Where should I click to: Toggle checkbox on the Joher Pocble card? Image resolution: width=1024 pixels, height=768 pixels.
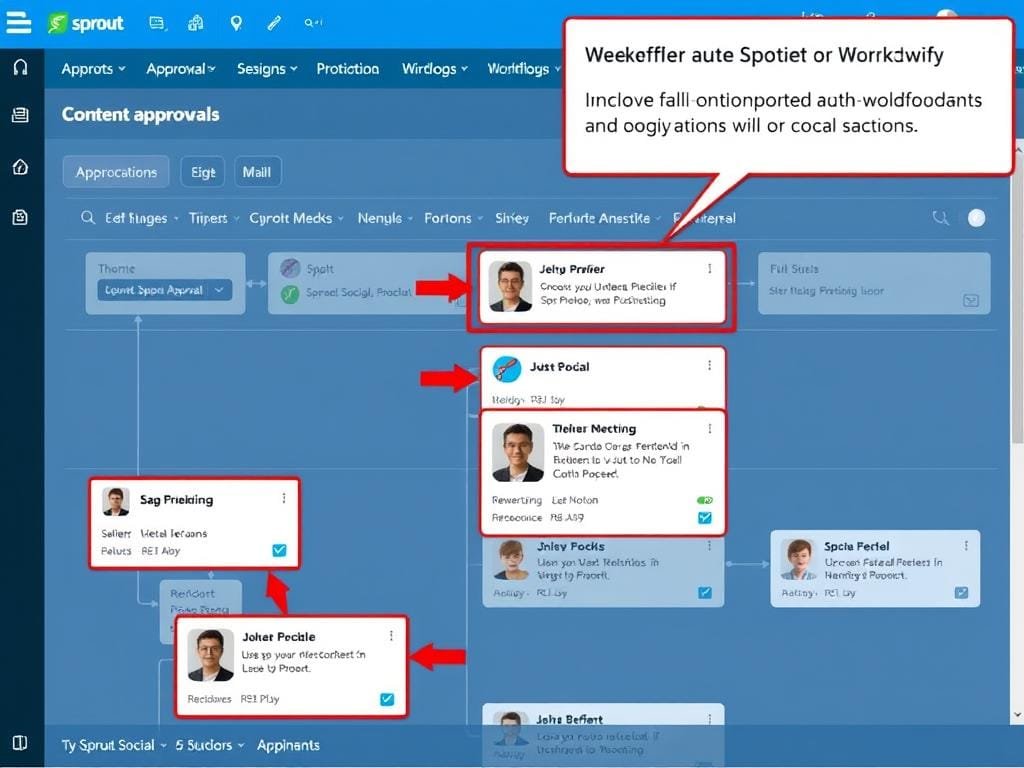point(387,699)
